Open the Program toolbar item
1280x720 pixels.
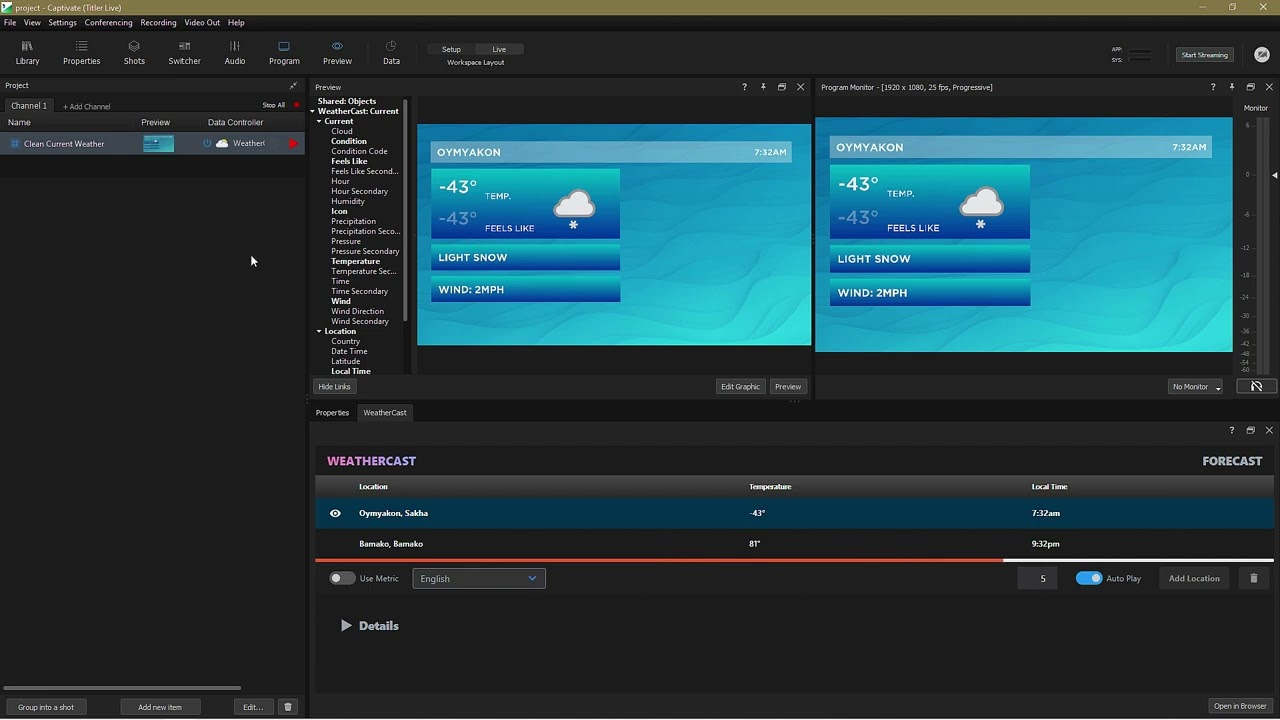click(x=284, y=53)
